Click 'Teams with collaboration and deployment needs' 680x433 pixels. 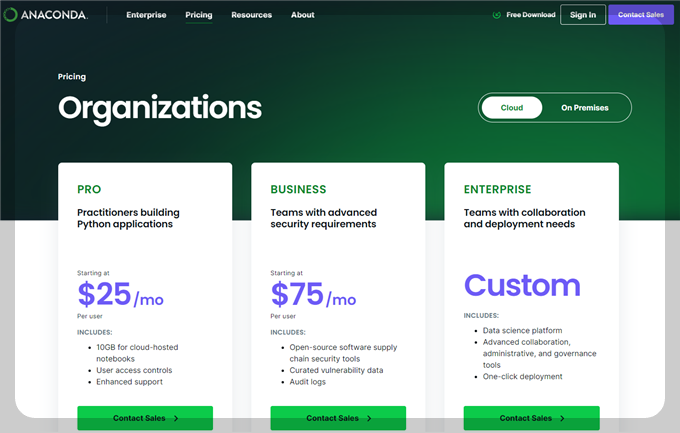(524, 218)
